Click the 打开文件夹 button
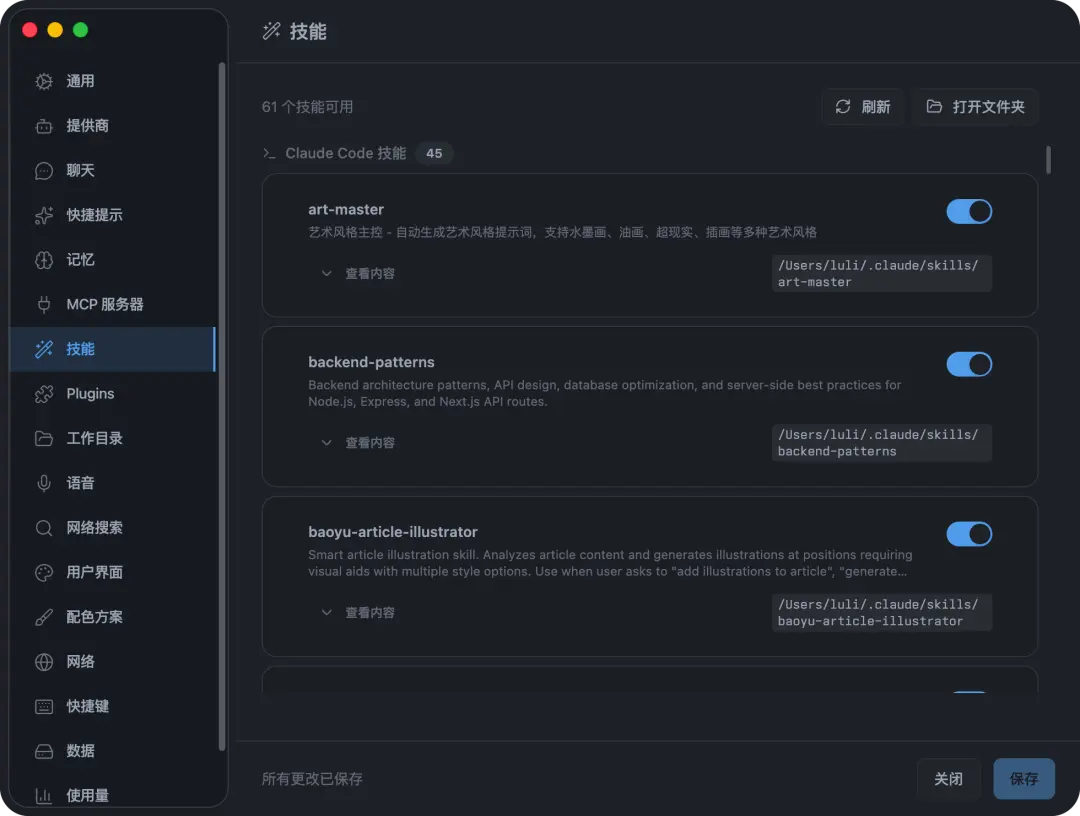 (x=975, y=107)
